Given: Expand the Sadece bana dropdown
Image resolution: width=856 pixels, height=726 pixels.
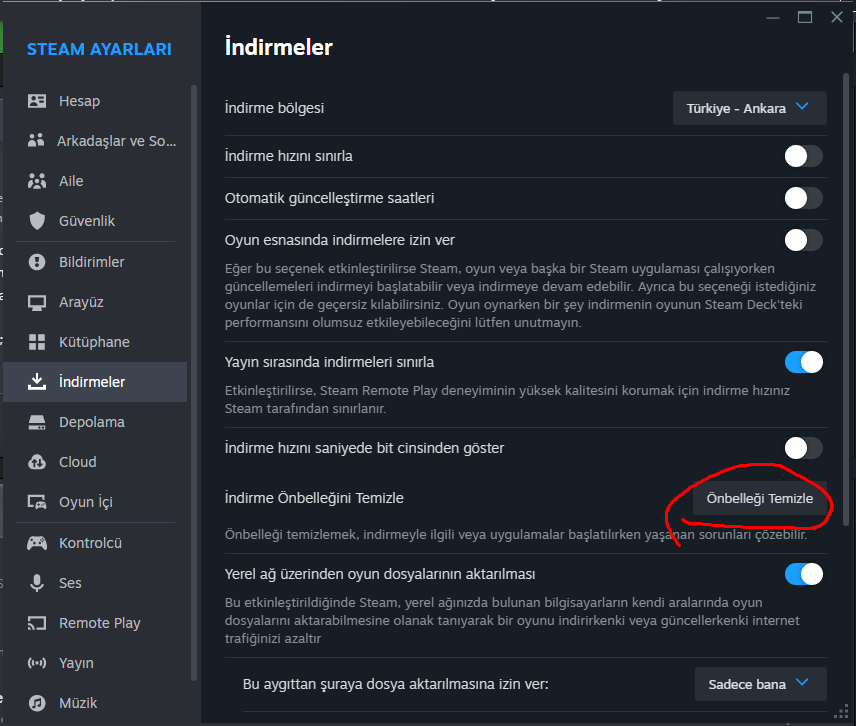Looking at the screenshot, I should click(x=760, y=684).
